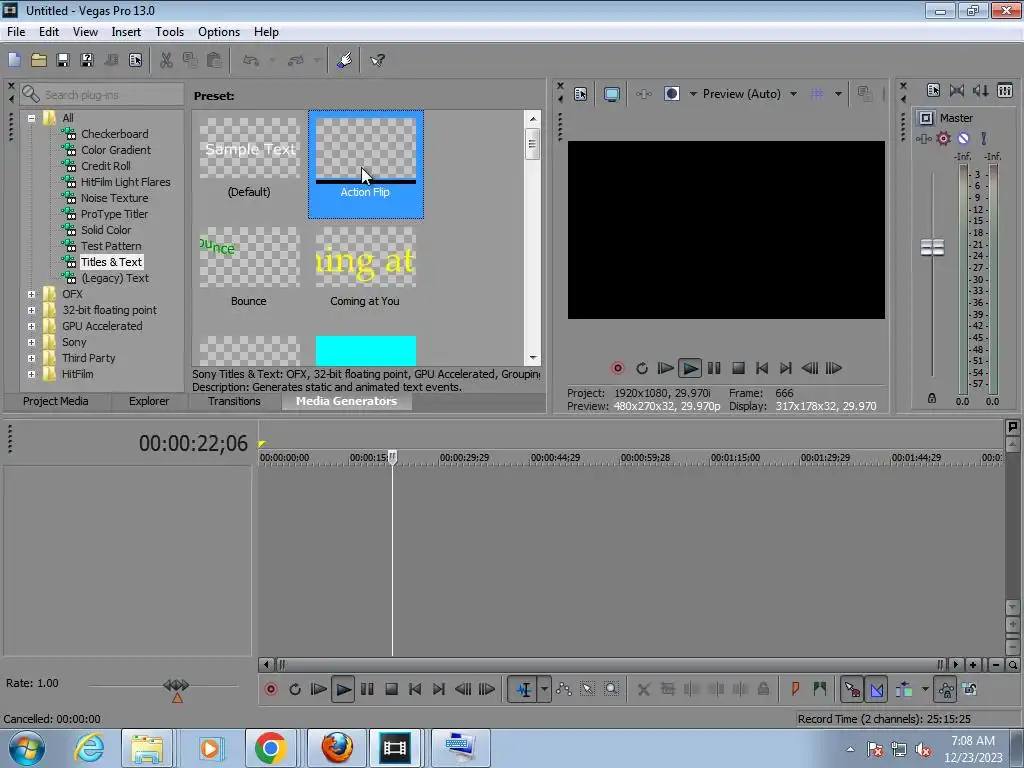Go to end using timeline transport
This screenshot has height=768, width=1024.
point(439,689)
